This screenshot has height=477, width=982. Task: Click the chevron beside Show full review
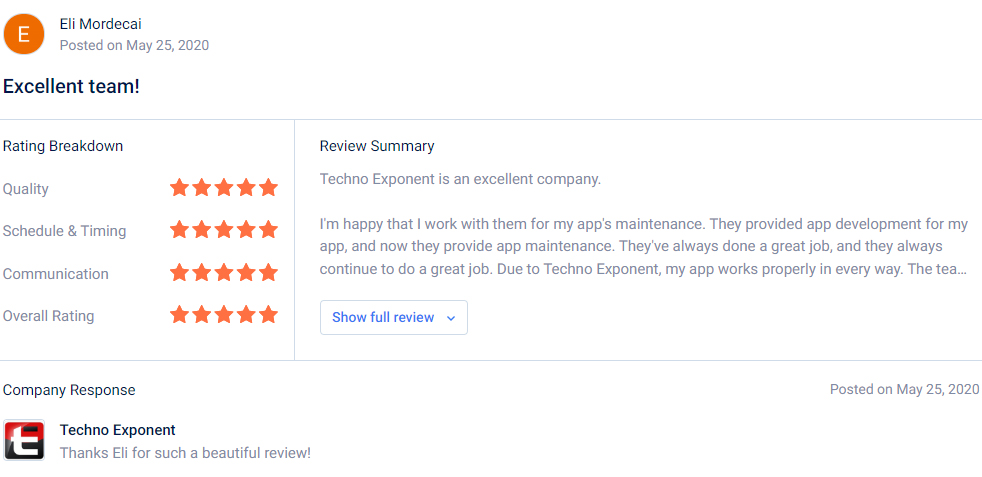[x=451, y=318]
